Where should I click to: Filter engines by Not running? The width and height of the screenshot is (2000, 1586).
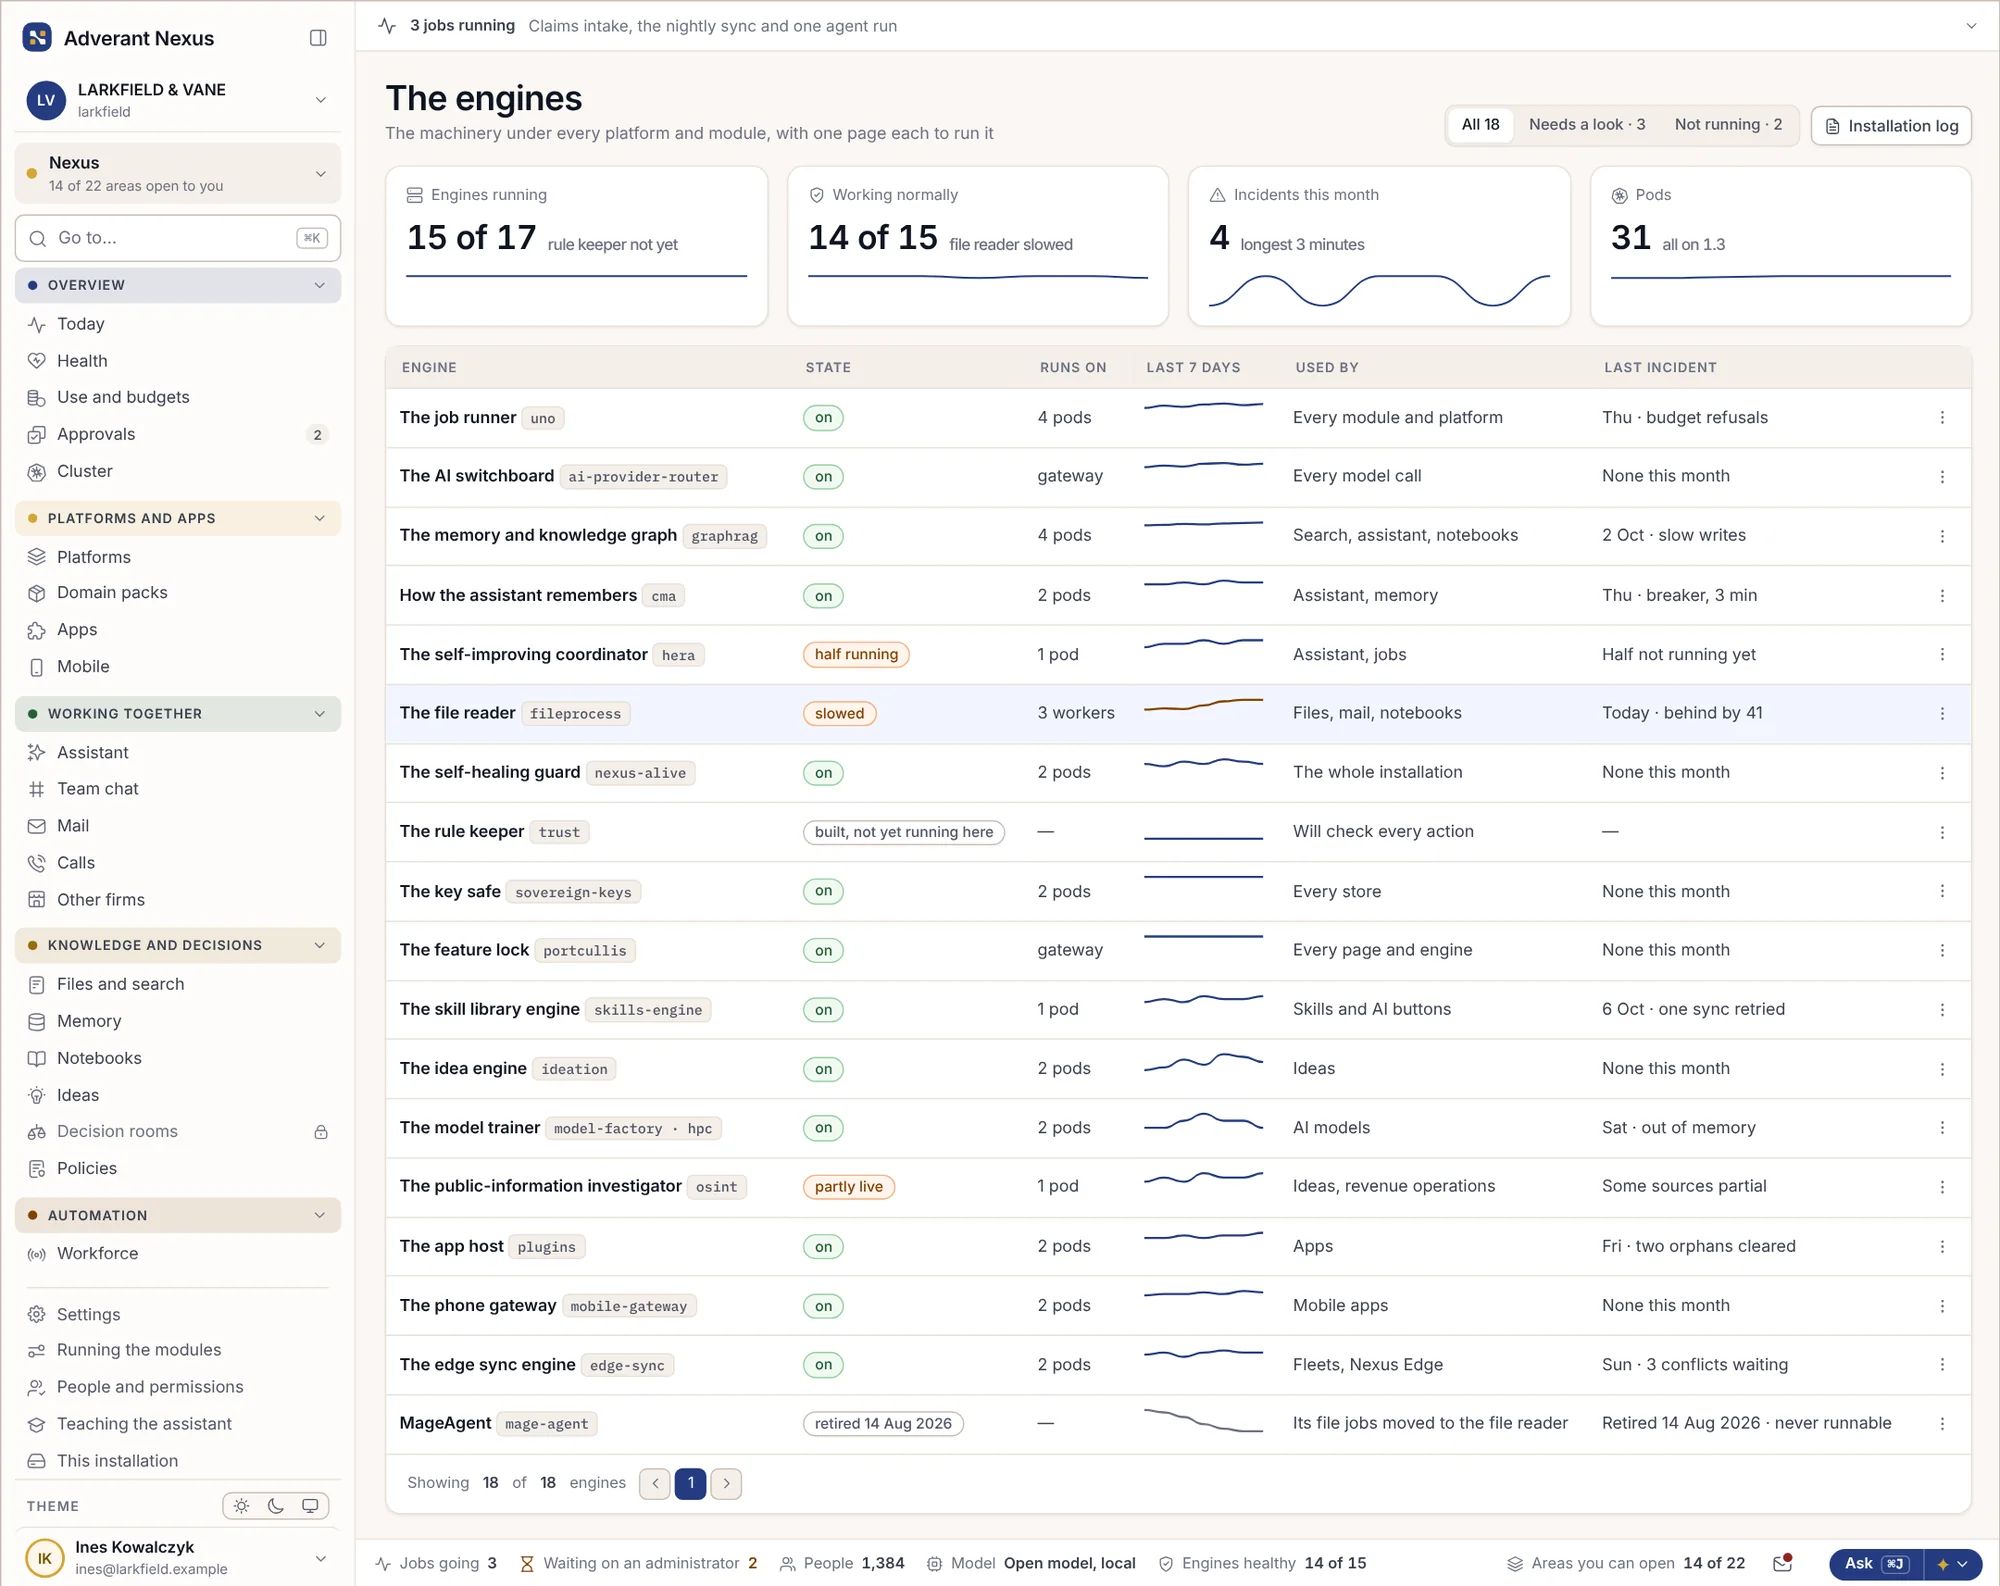click(x=1728, y=125)
